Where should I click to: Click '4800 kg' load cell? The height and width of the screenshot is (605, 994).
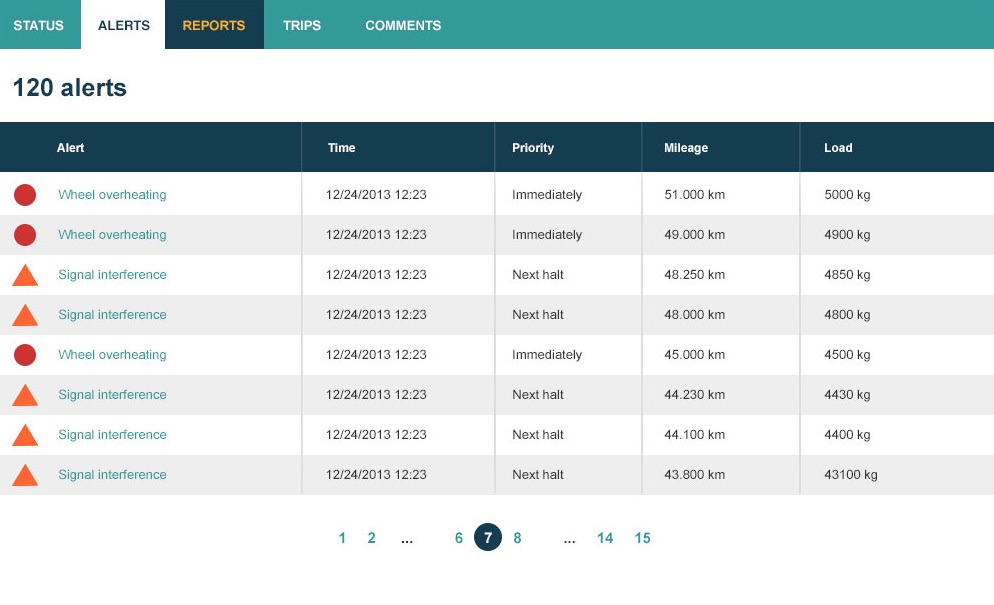tap(847, 315)
